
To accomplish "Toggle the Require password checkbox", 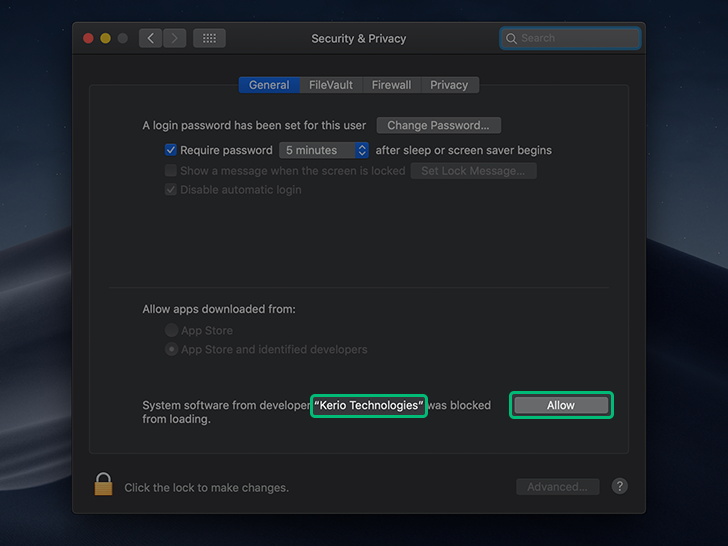I will [x=170, y=150].
